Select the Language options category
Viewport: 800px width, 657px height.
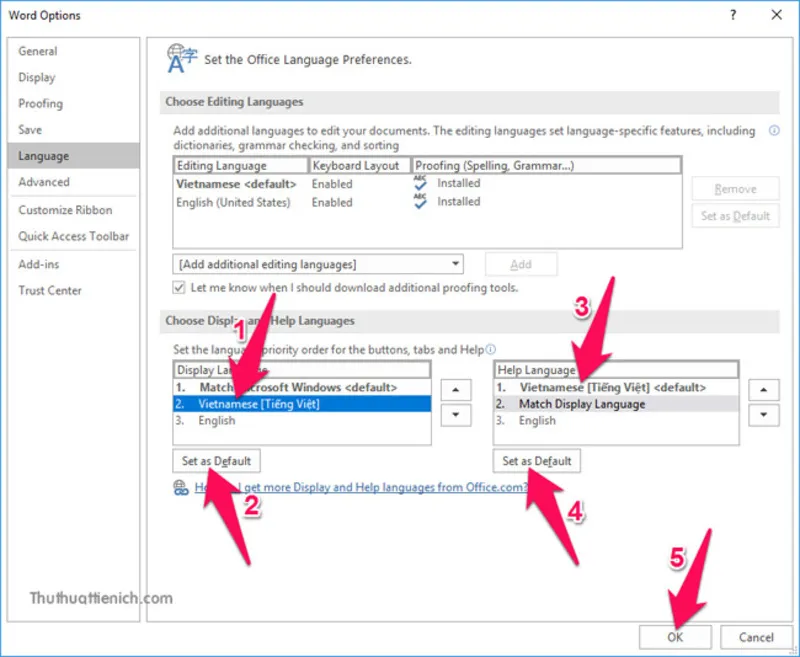pyautogui.click(x=73, y=156)
